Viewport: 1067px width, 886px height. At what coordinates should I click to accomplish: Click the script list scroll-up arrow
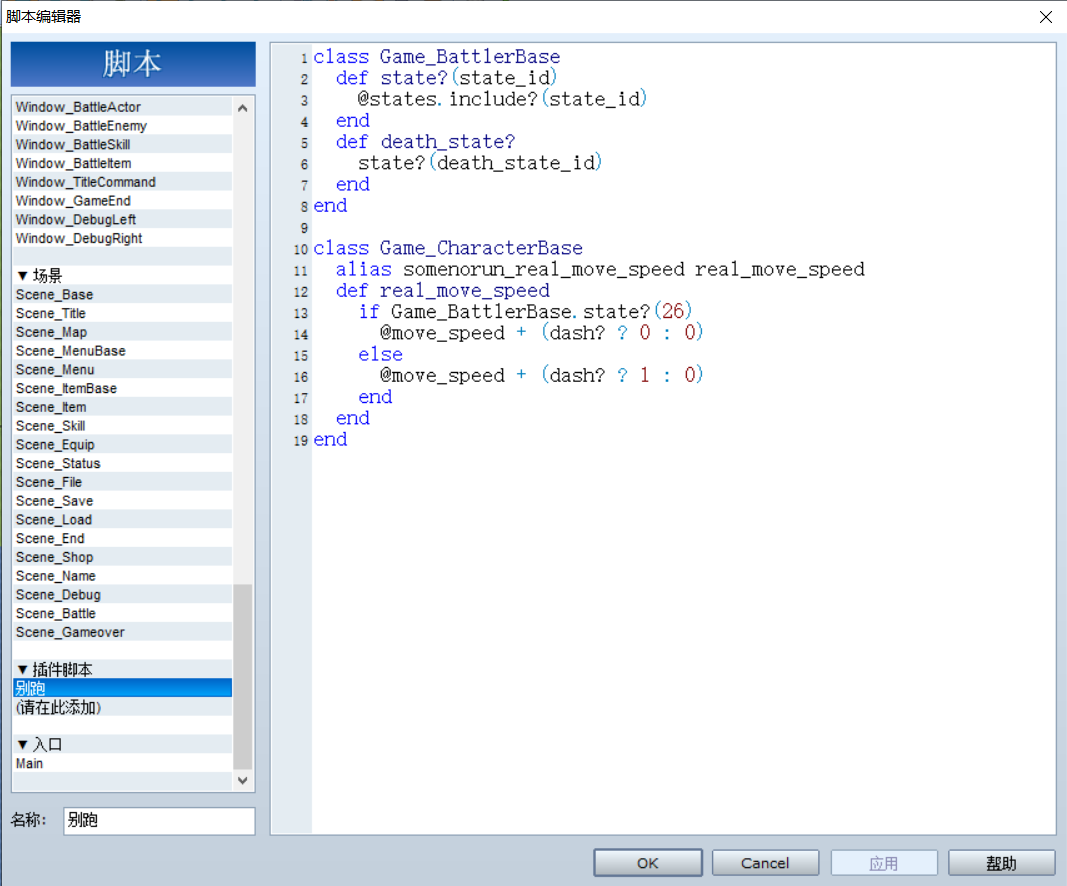[243, 108]
